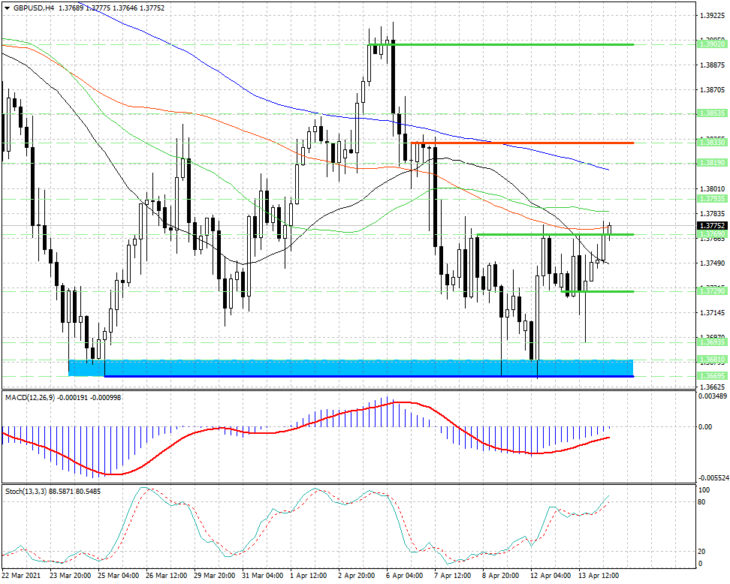
Task: Click the 1.38535 green price label
Action: [711, 113]
